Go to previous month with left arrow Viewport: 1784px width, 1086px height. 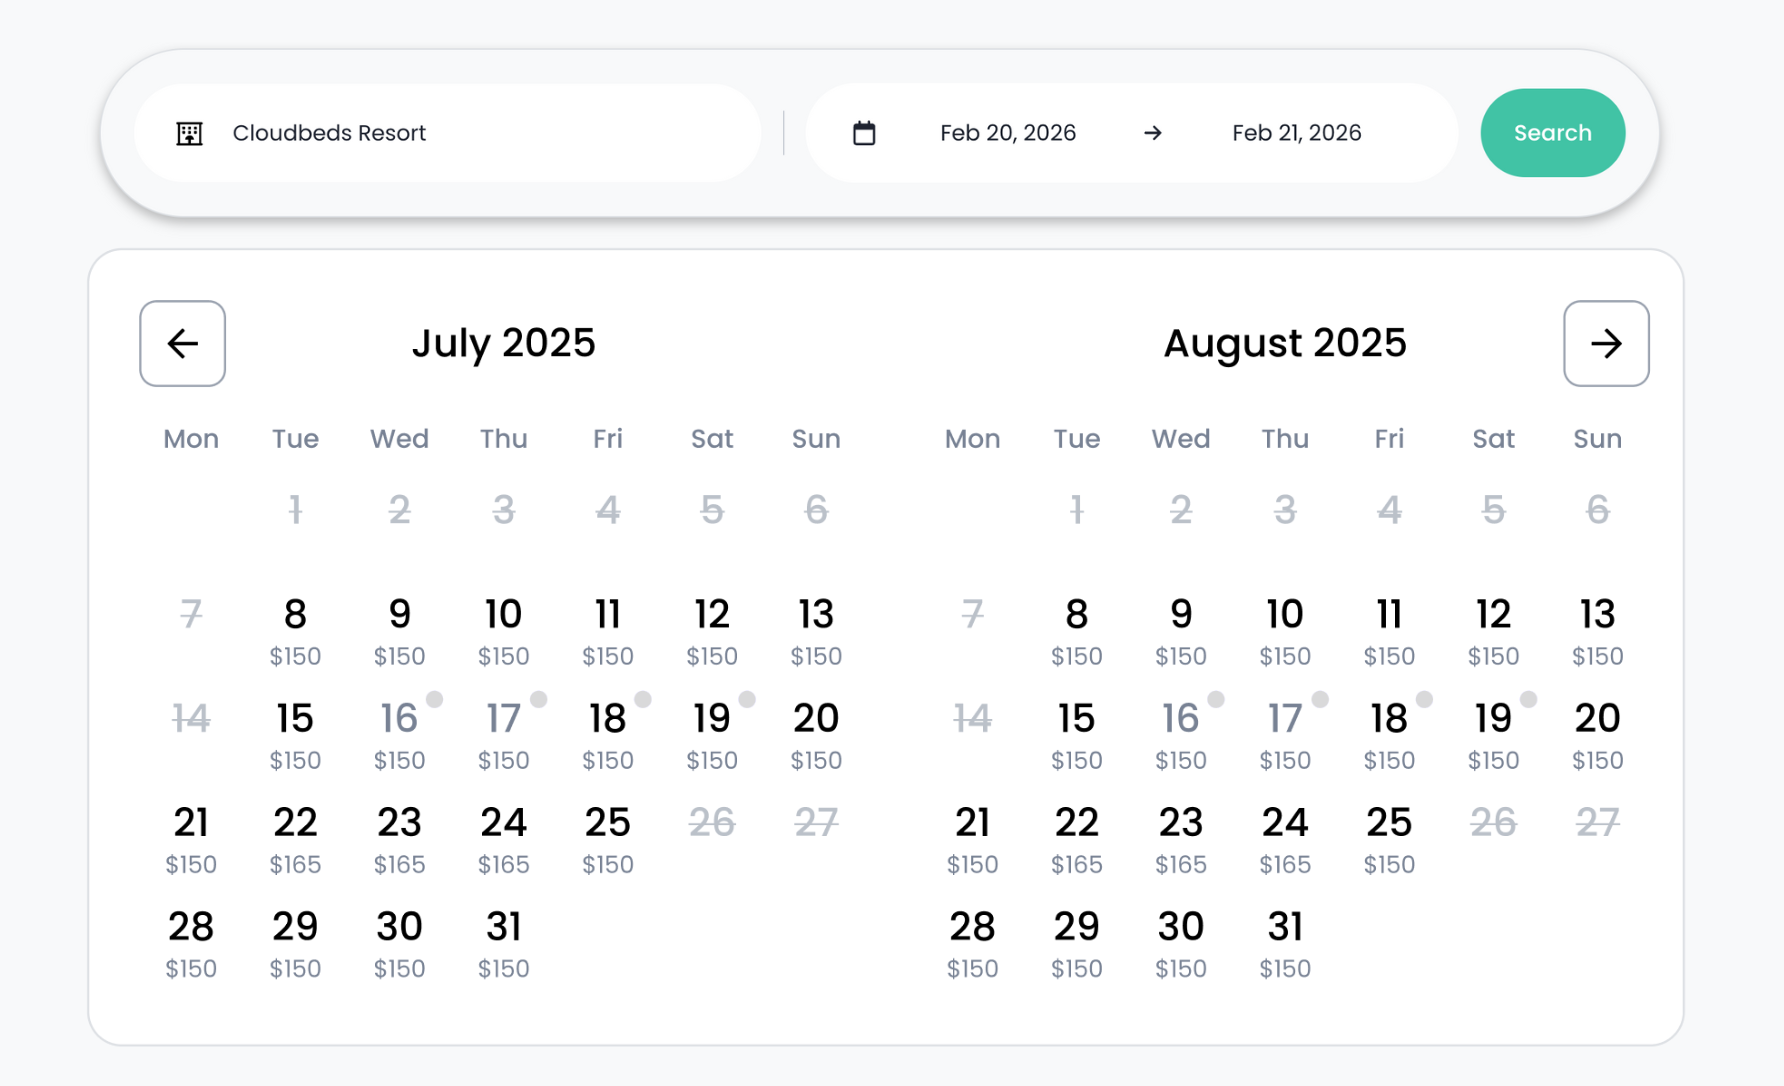tap(182, 343)
